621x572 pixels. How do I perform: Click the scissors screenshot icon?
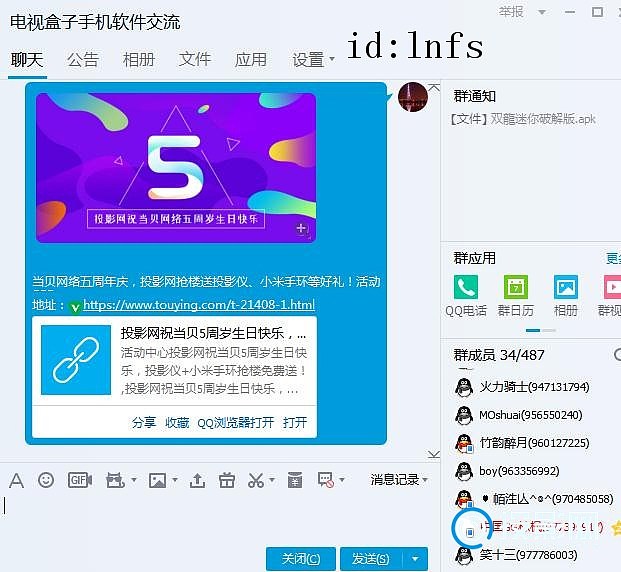click(x=256, y=480)
